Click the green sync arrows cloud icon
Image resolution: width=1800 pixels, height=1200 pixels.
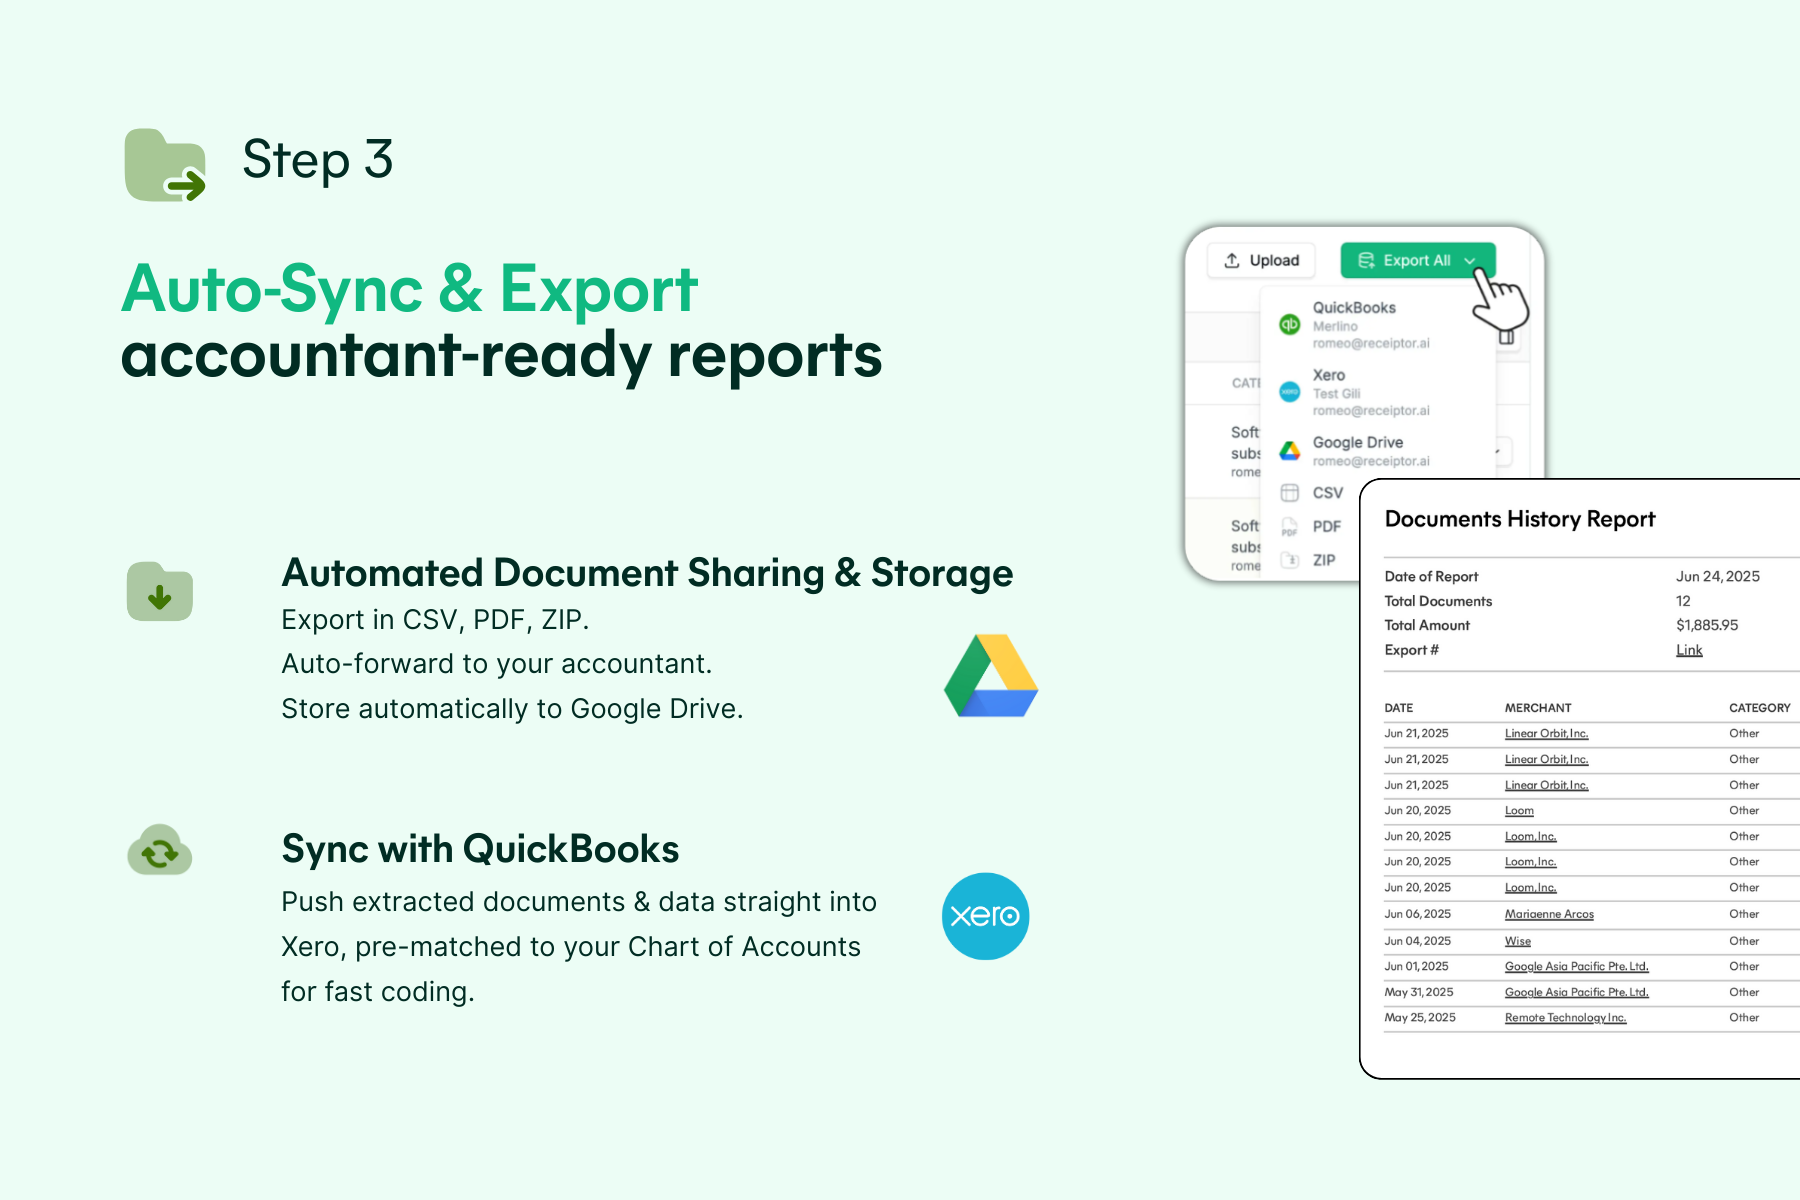[x=160, y=851]
